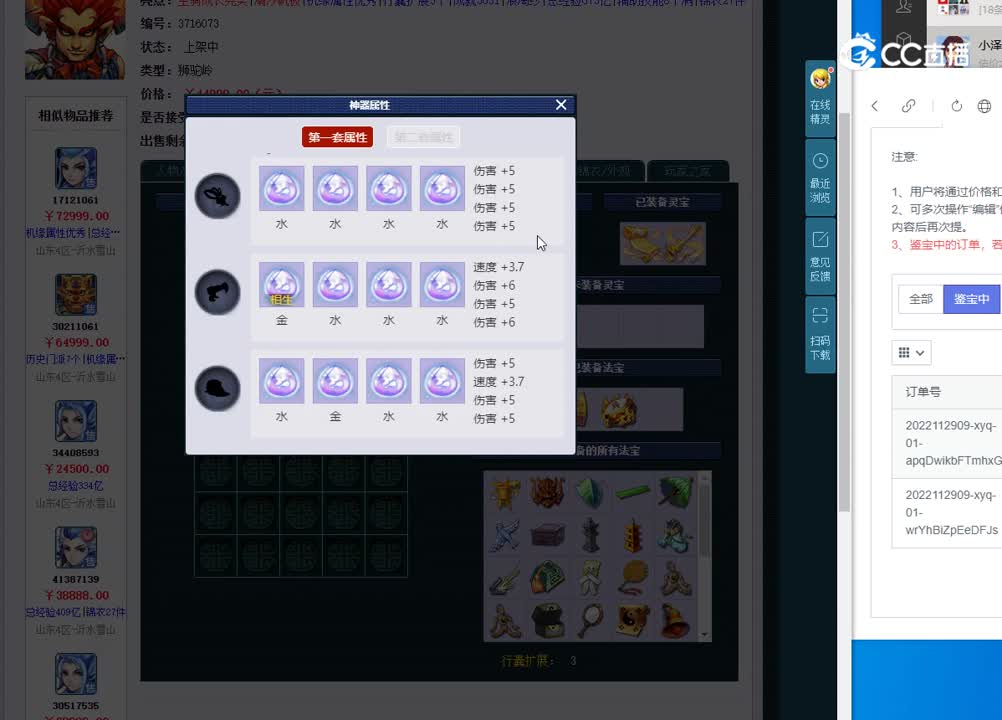This screenshot has width=1002, height=720.
Task: Close the 神器属性 dialog
Action: pyautogui.click(x=561, y=105)
